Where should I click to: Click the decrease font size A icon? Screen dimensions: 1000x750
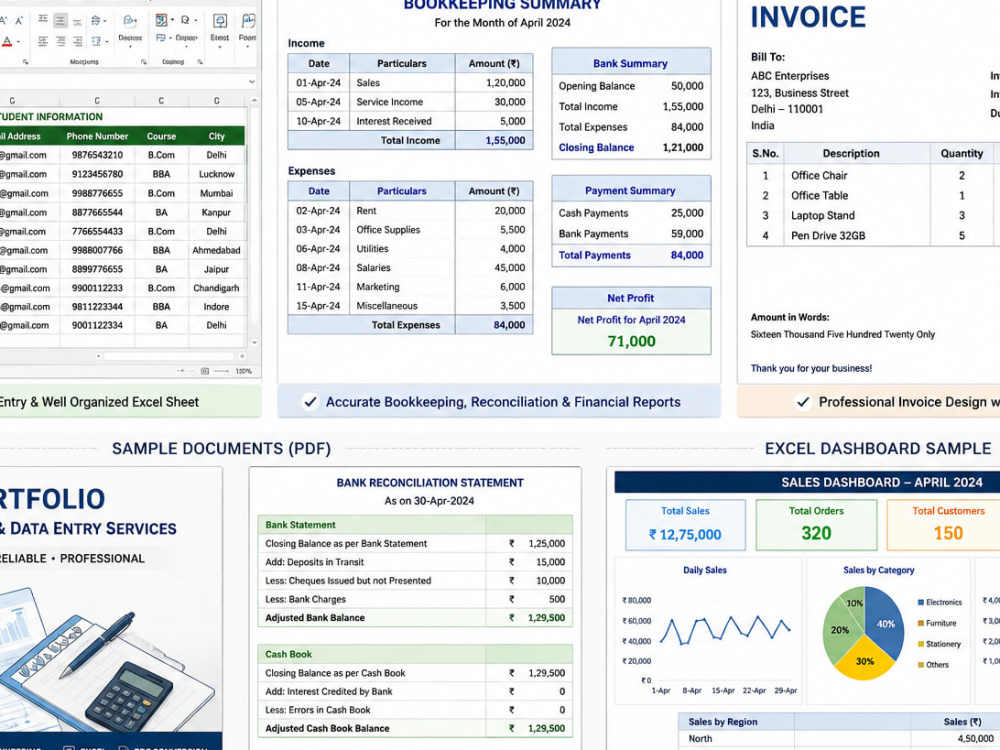18,20
